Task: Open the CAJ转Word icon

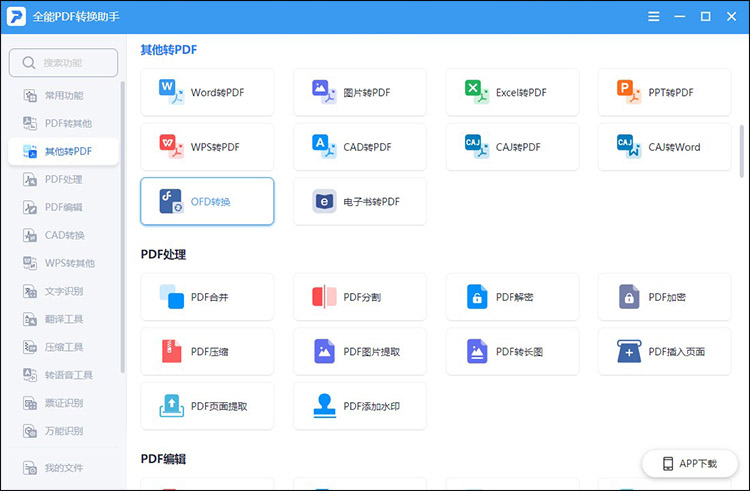Action: 629,146
